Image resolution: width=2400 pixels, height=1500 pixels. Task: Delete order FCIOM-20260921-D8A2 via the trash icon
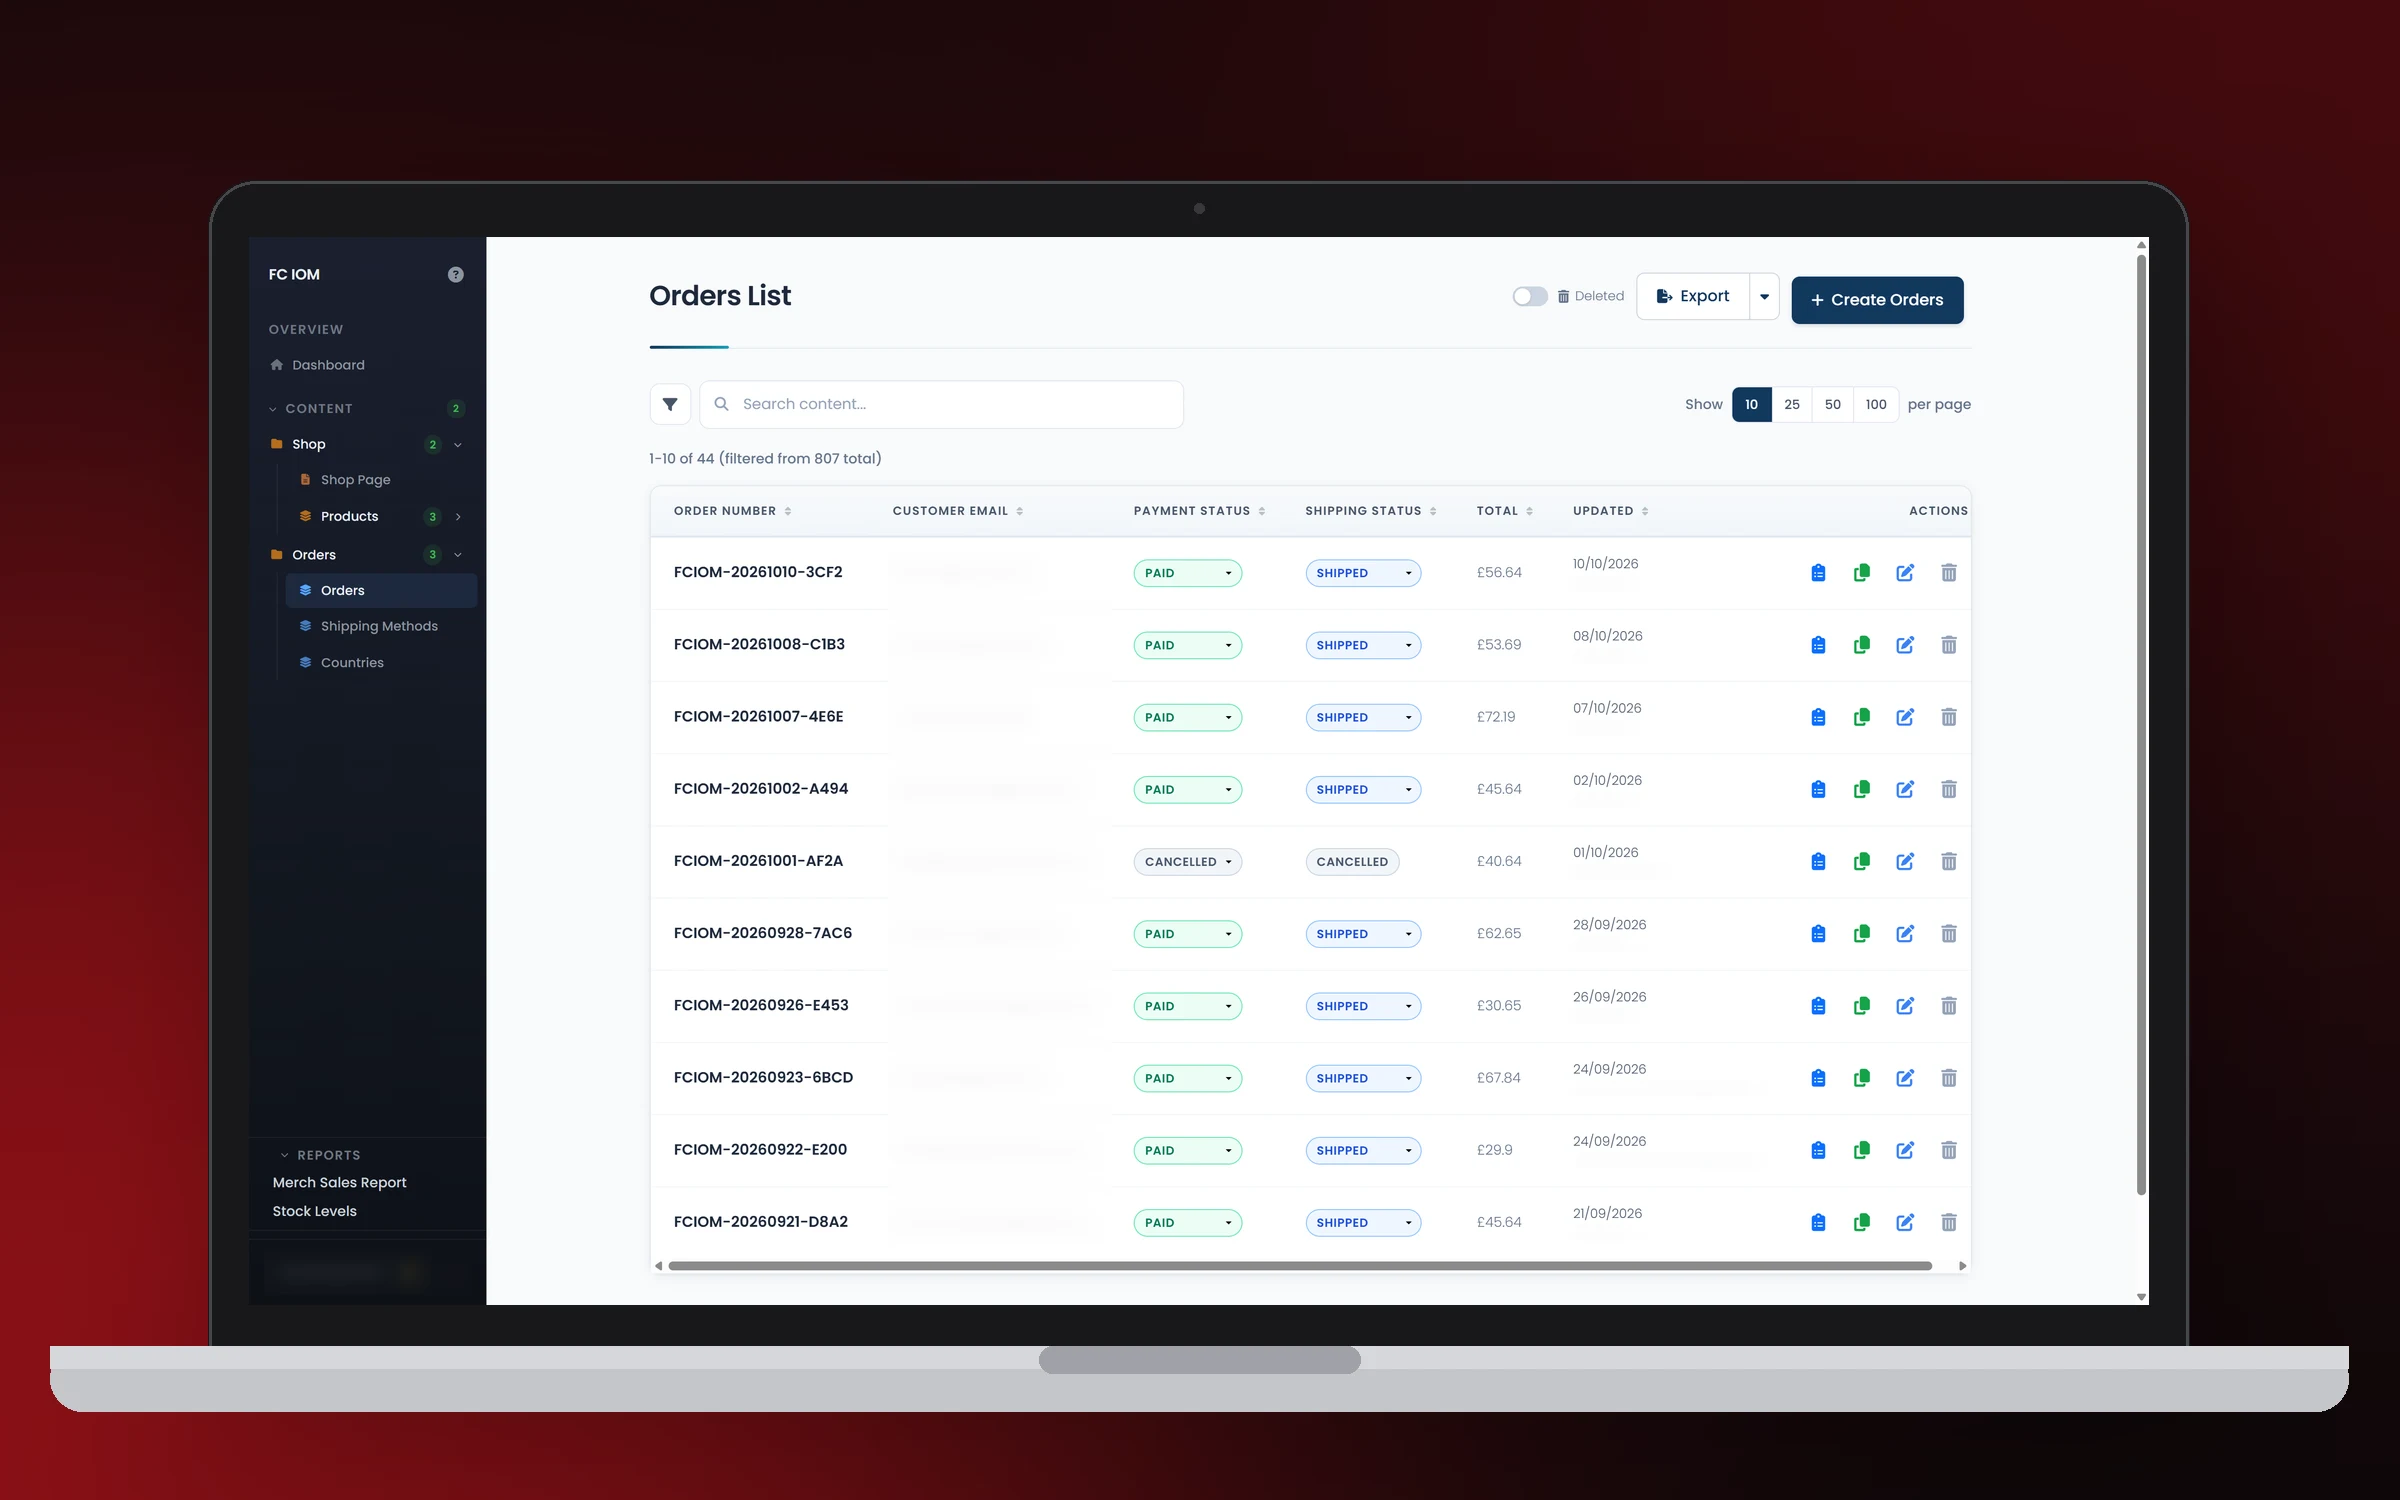pos(1948,1222)
